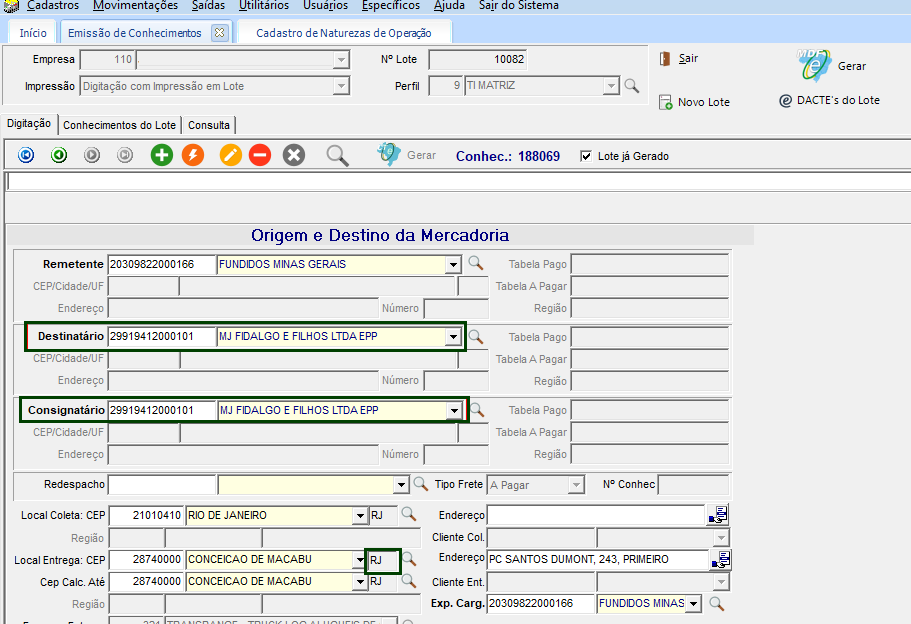
Task: Click Local Entrega CEP field
Action: click(146, 560)
